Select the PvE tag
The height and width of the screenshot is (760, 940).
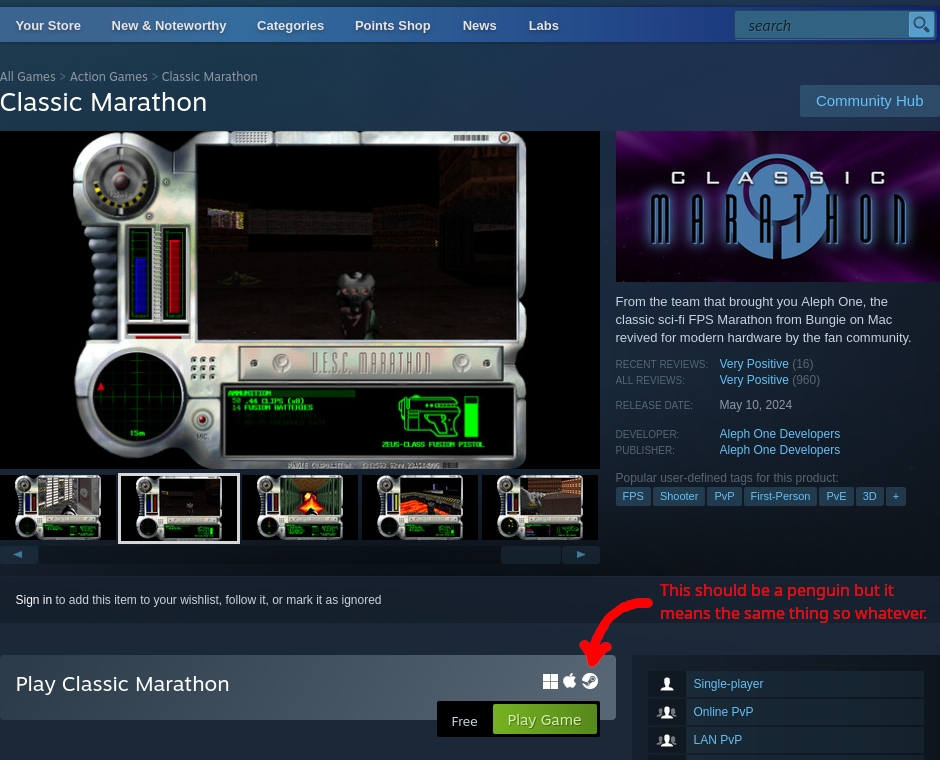tap(836, 496)
